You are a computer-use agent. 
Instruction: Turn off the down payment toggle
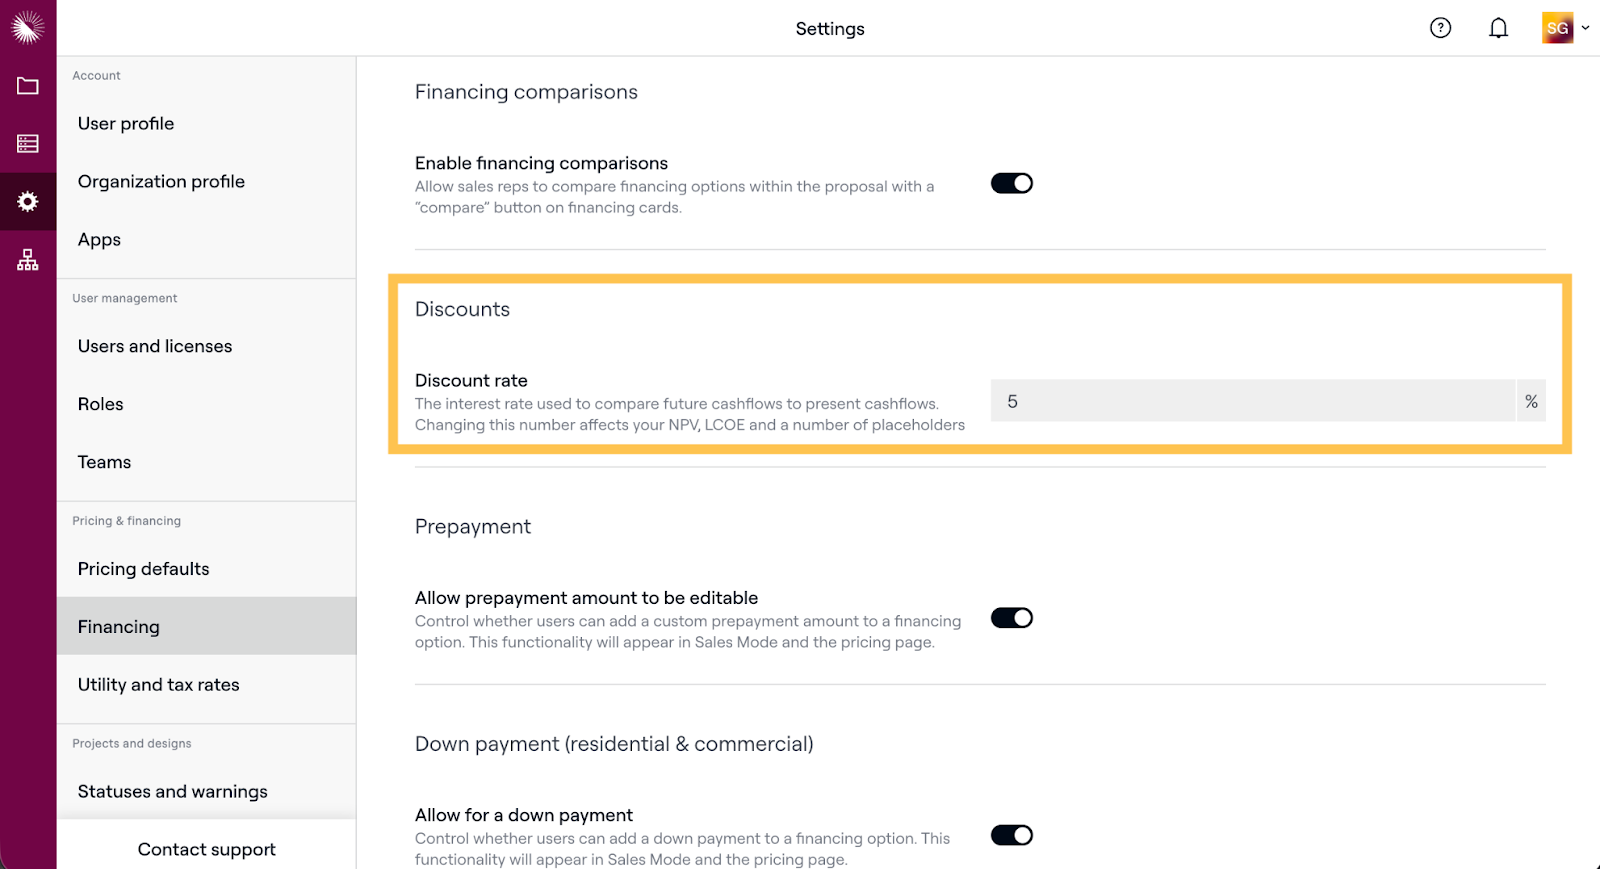[x=1011, y=835]
